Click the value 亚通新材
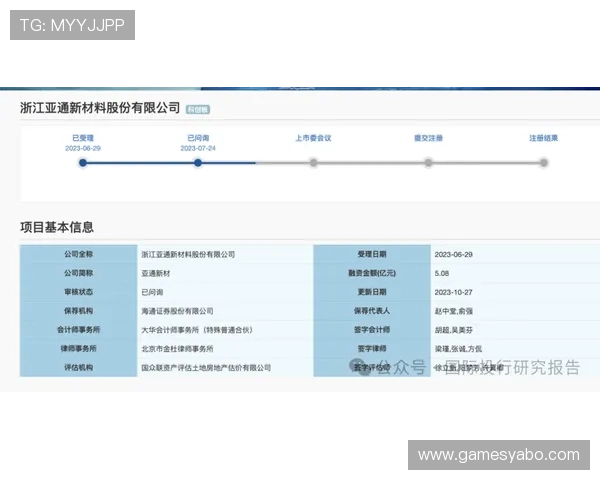The width and height of the screenshot is (600, 480). click(156, 273)
